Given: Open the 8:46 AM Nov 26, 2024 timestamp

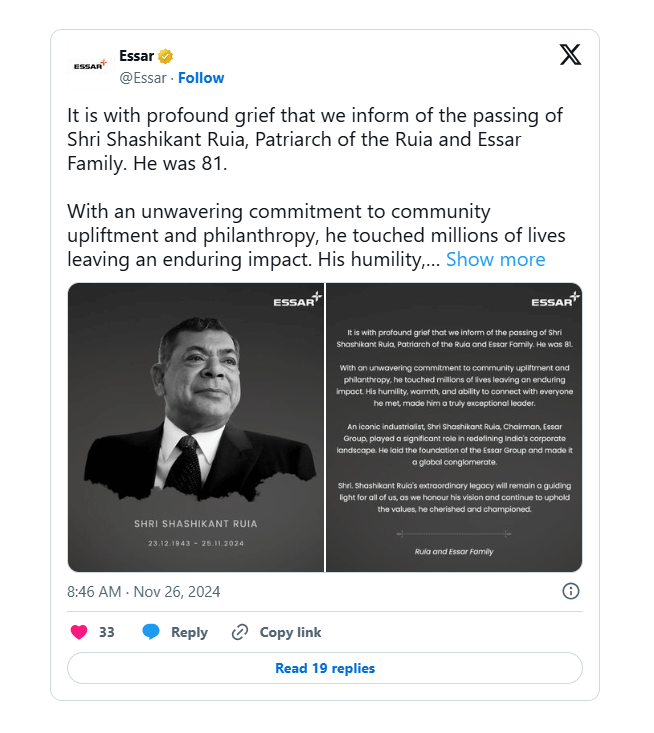Looking at the screenshot, I should (x=144, y=592).
